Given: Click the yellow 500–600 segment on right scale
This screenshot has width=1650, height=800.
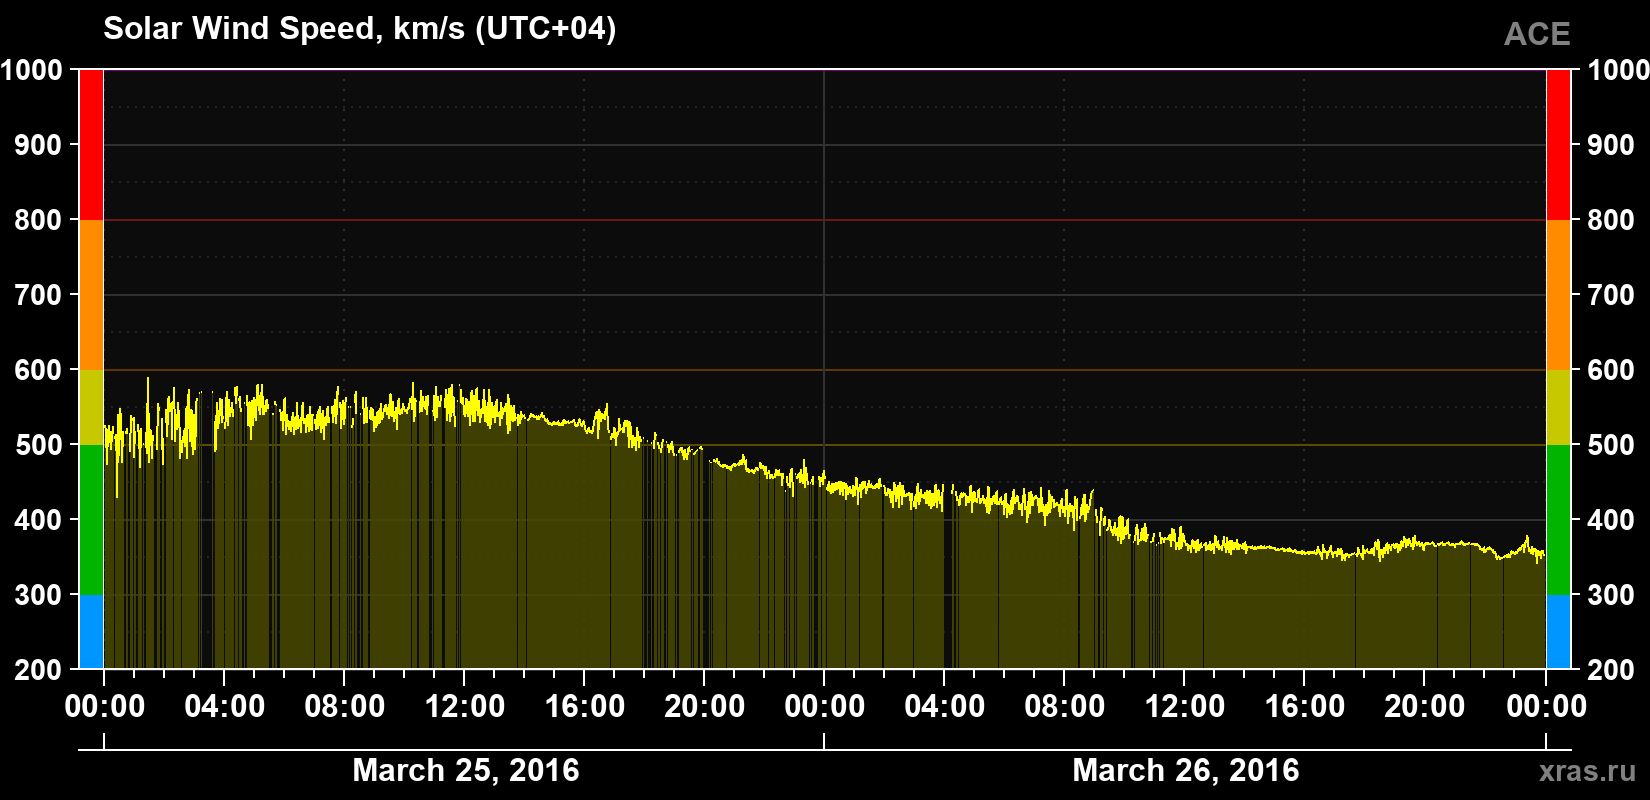Looking at the screenshot, I should tap(1559, 407).
